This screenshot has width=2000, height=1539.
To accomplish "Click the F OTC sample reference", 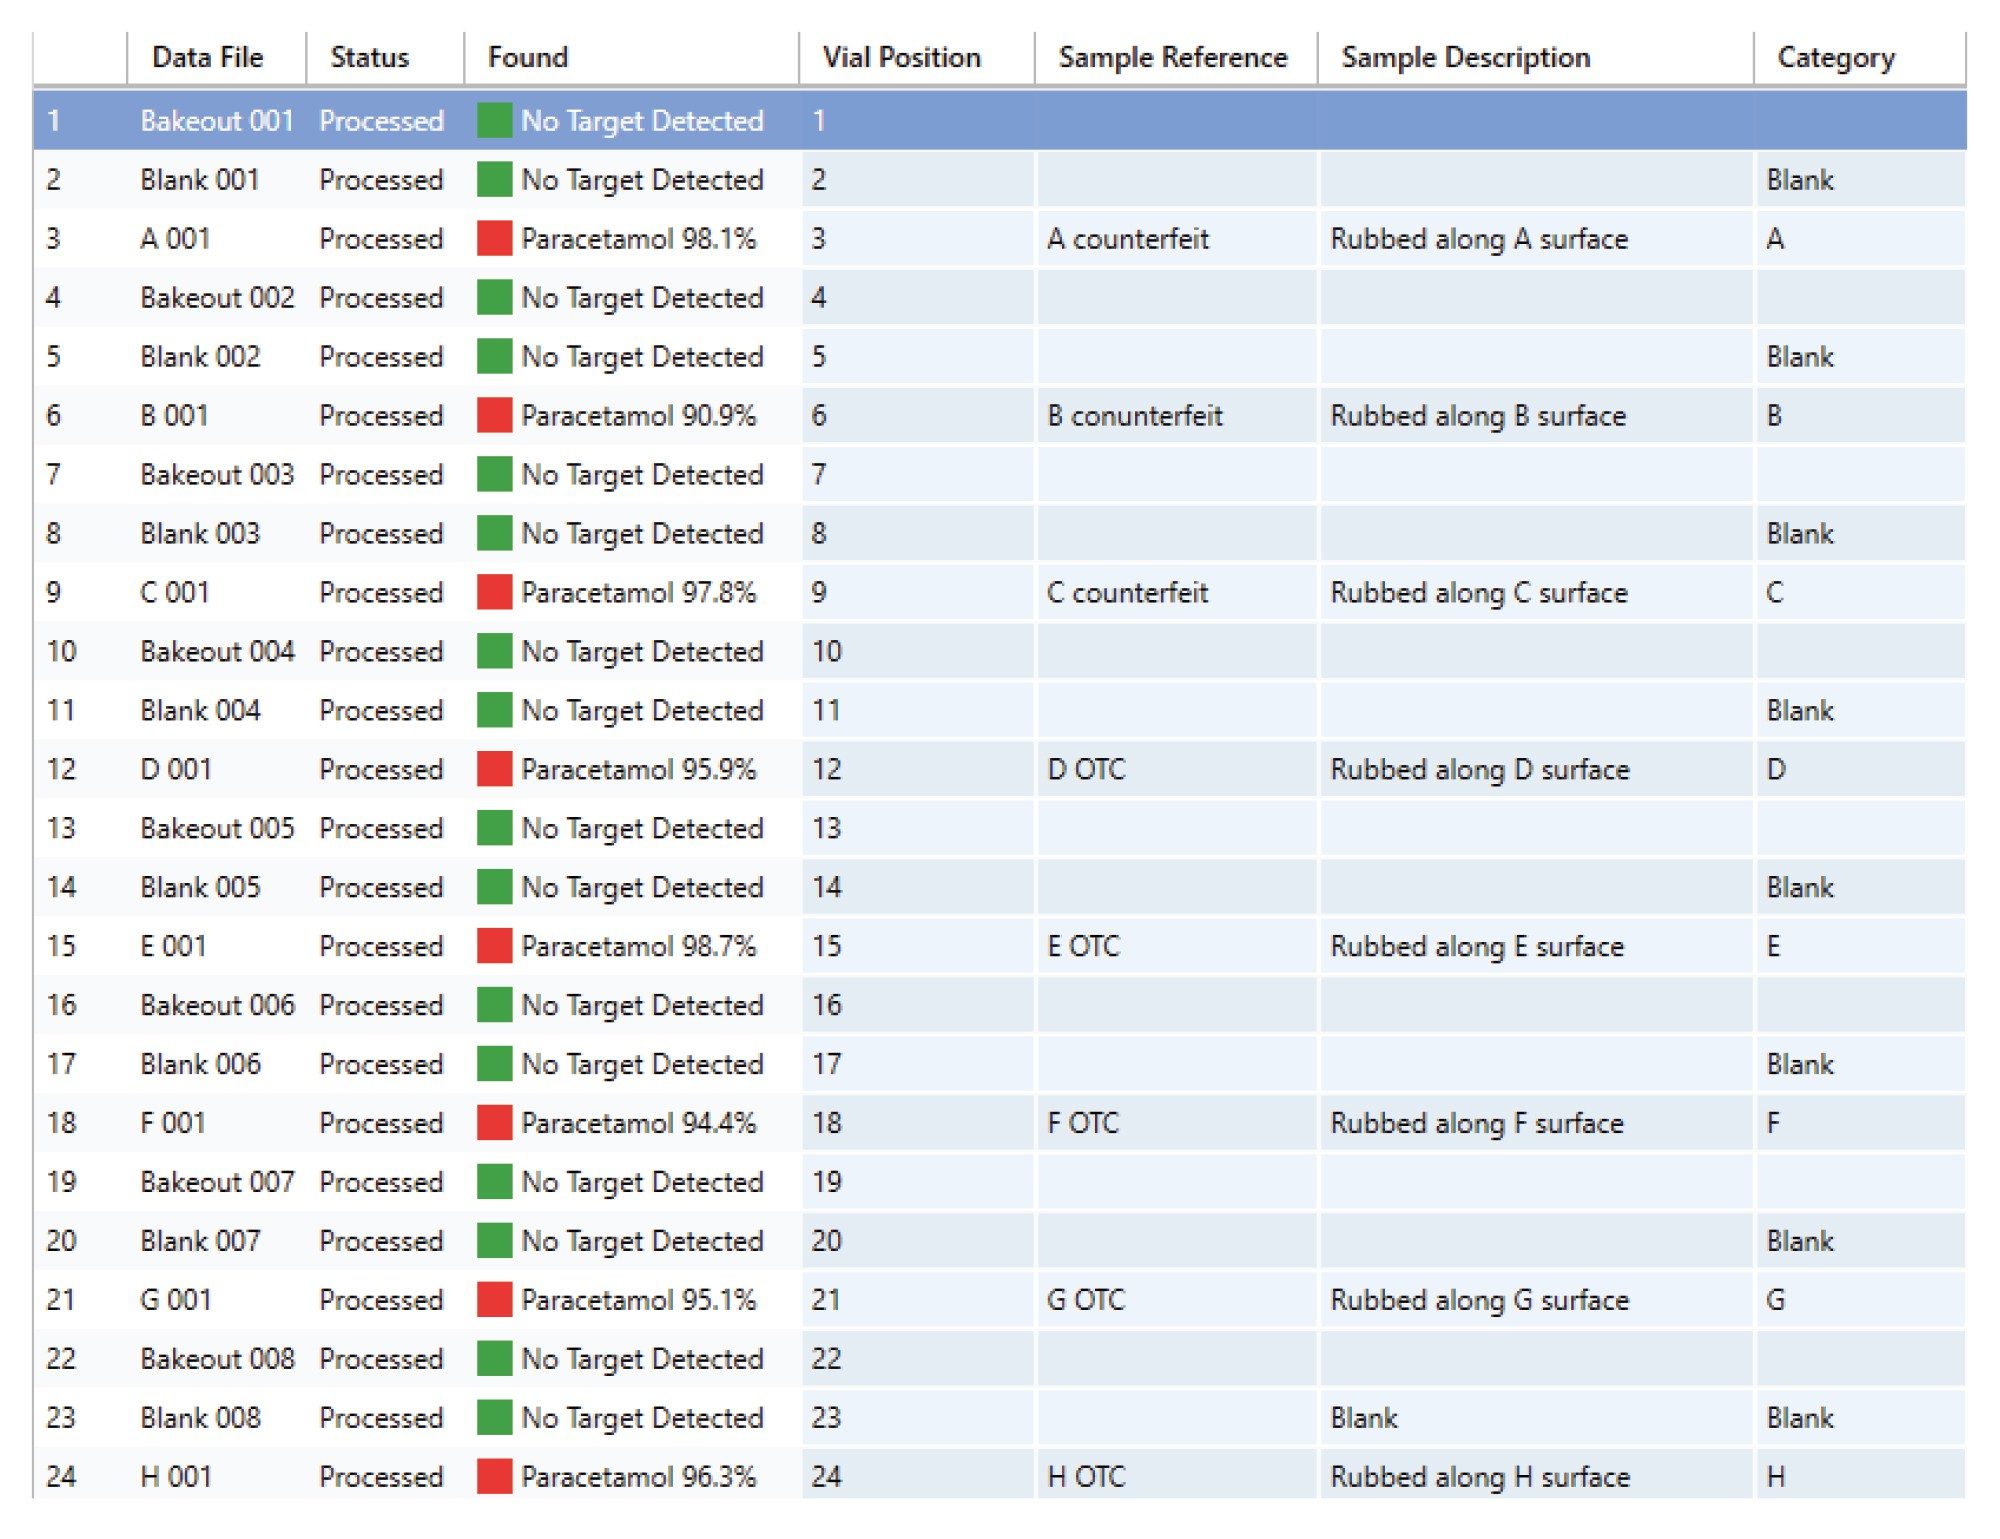I will pyautogui.click(x=1083, y=1124).
